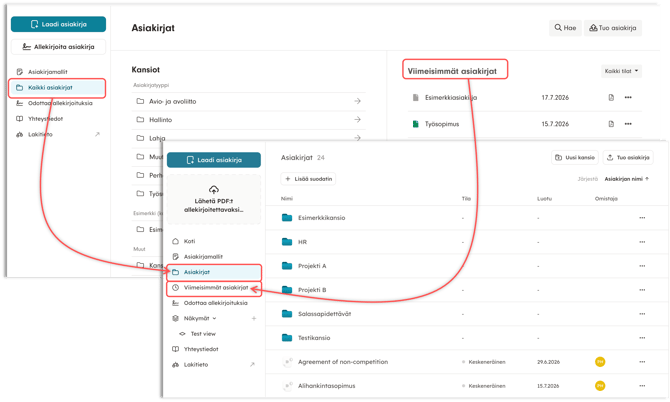Open Viimeisimmät asiakirjat in the sidebar

coord(214,288)
